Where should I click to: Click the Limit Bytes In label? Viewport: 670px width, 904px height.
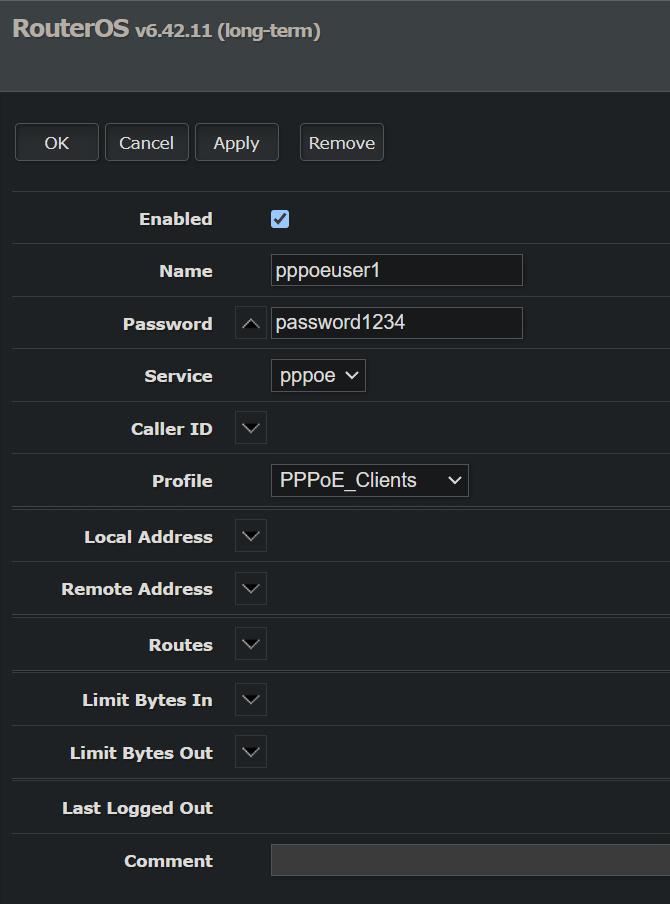(x=147, y=700)
